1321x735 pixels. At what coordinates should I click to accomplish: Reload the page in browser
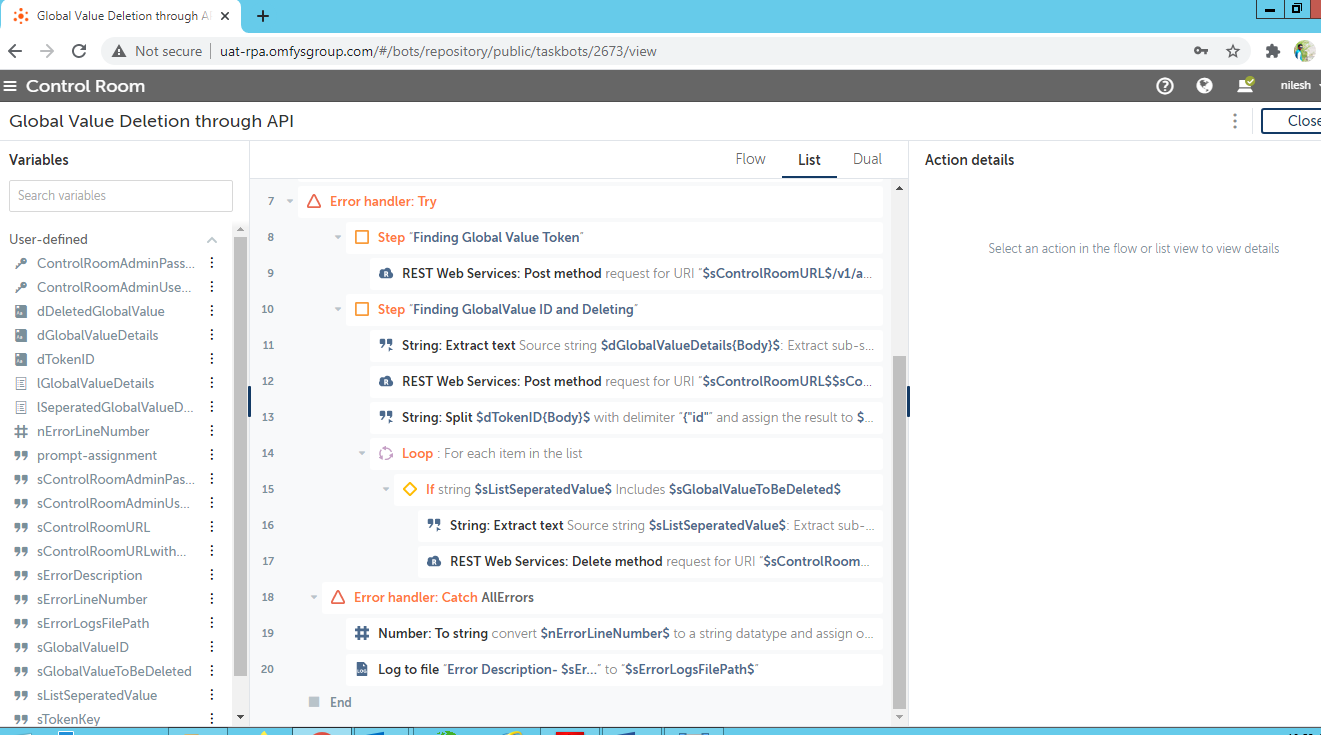click(79, 51)
